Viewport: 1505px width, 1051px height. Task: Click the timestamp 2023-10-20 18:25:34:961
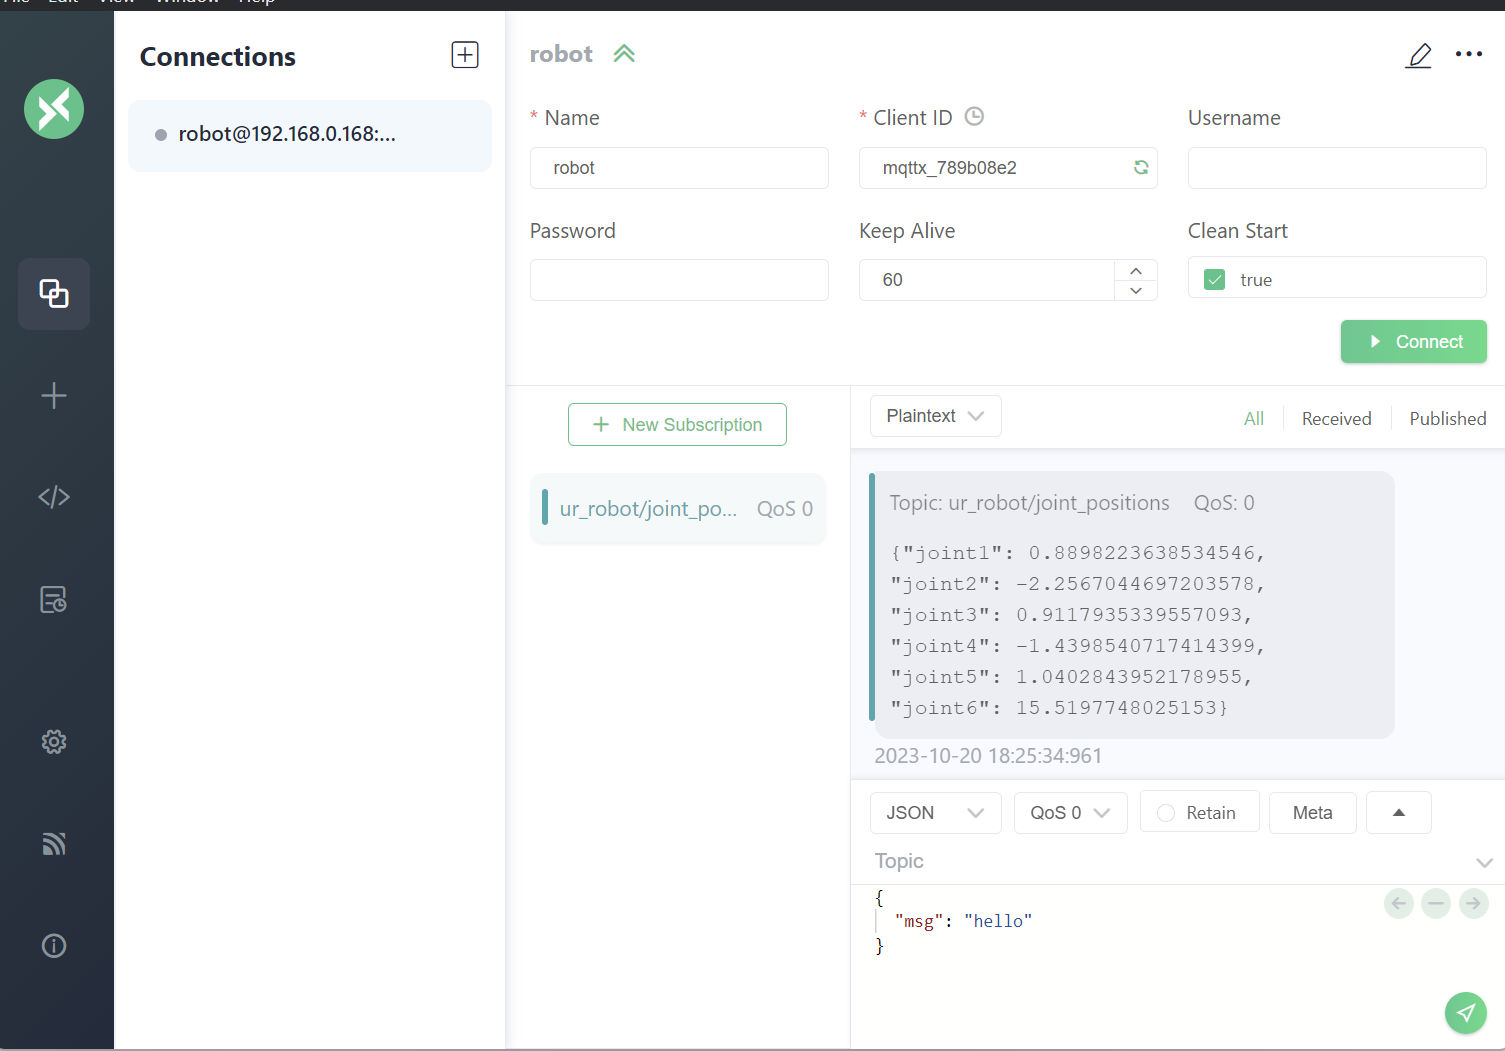tap(988, 756)
